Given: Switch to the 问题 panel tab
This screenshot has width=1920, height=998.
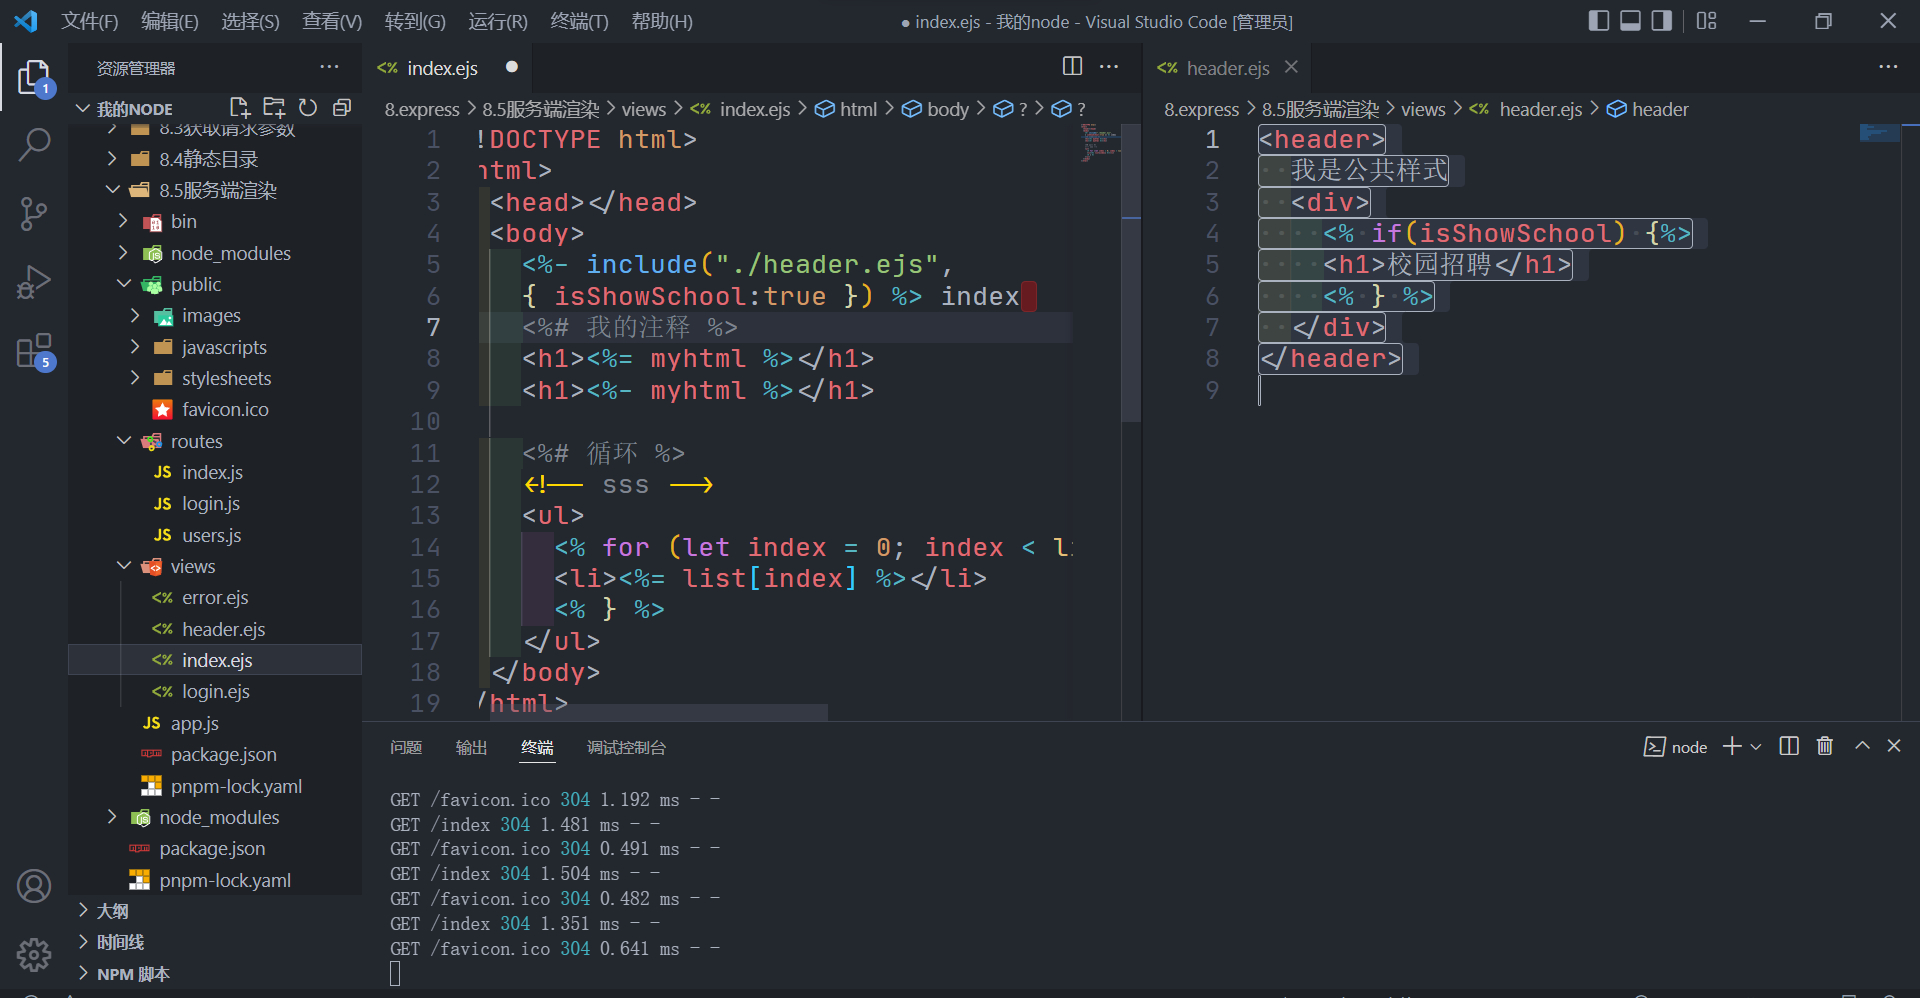Looking at the screenshot, I should point(406,747).
